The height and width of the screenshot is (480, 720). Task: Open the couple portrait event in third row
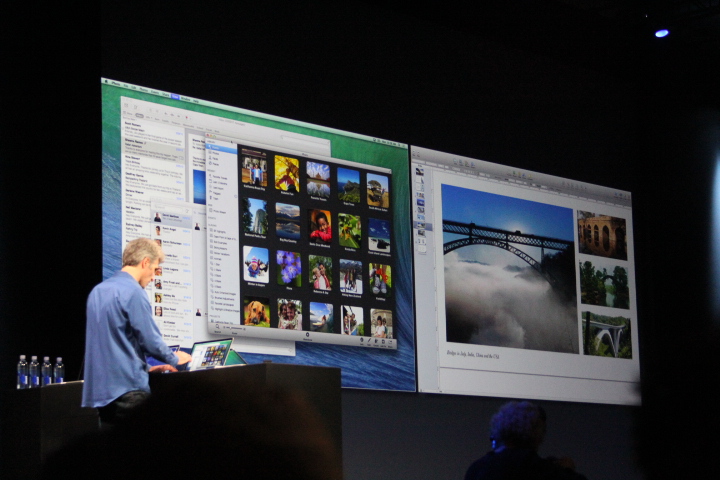pyautogui.click(x=321, y=272)
